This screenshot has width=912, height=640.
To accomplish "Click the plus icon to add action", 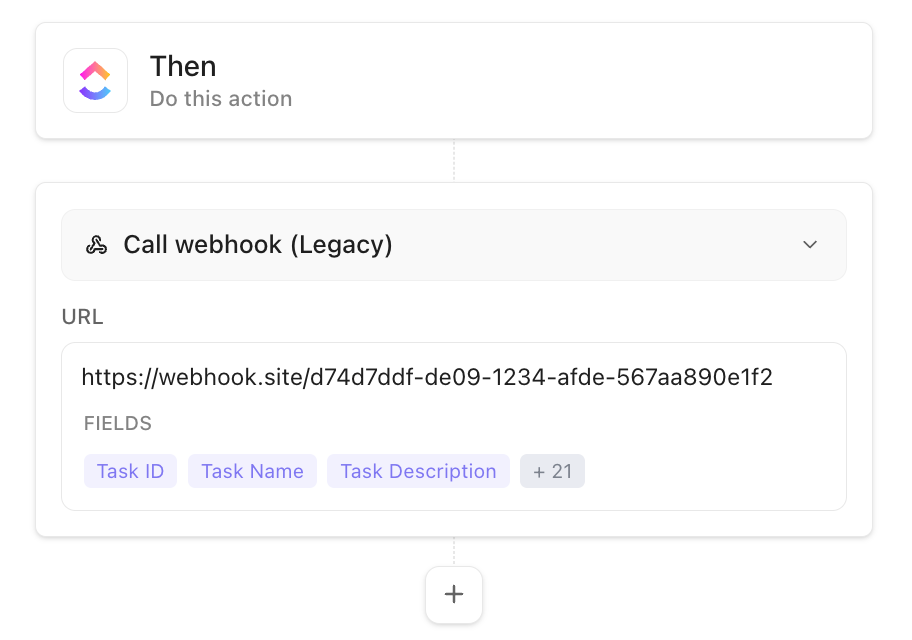I will coord(454,595).
